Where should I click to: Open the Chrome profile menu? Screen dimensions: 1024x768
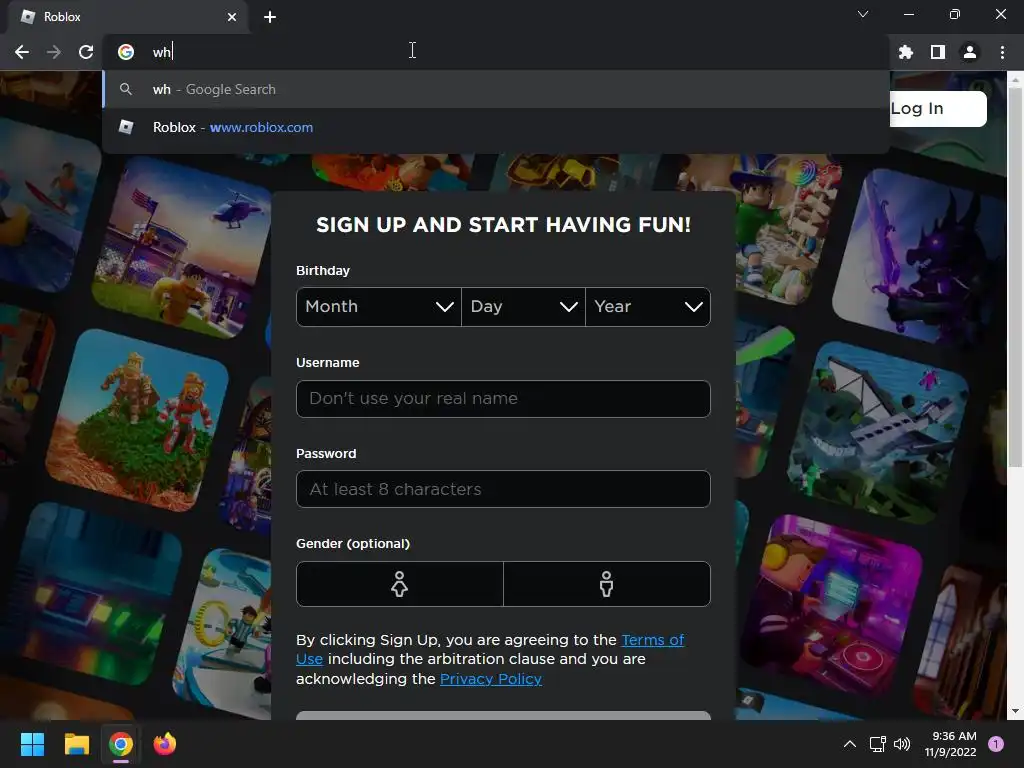970,52
